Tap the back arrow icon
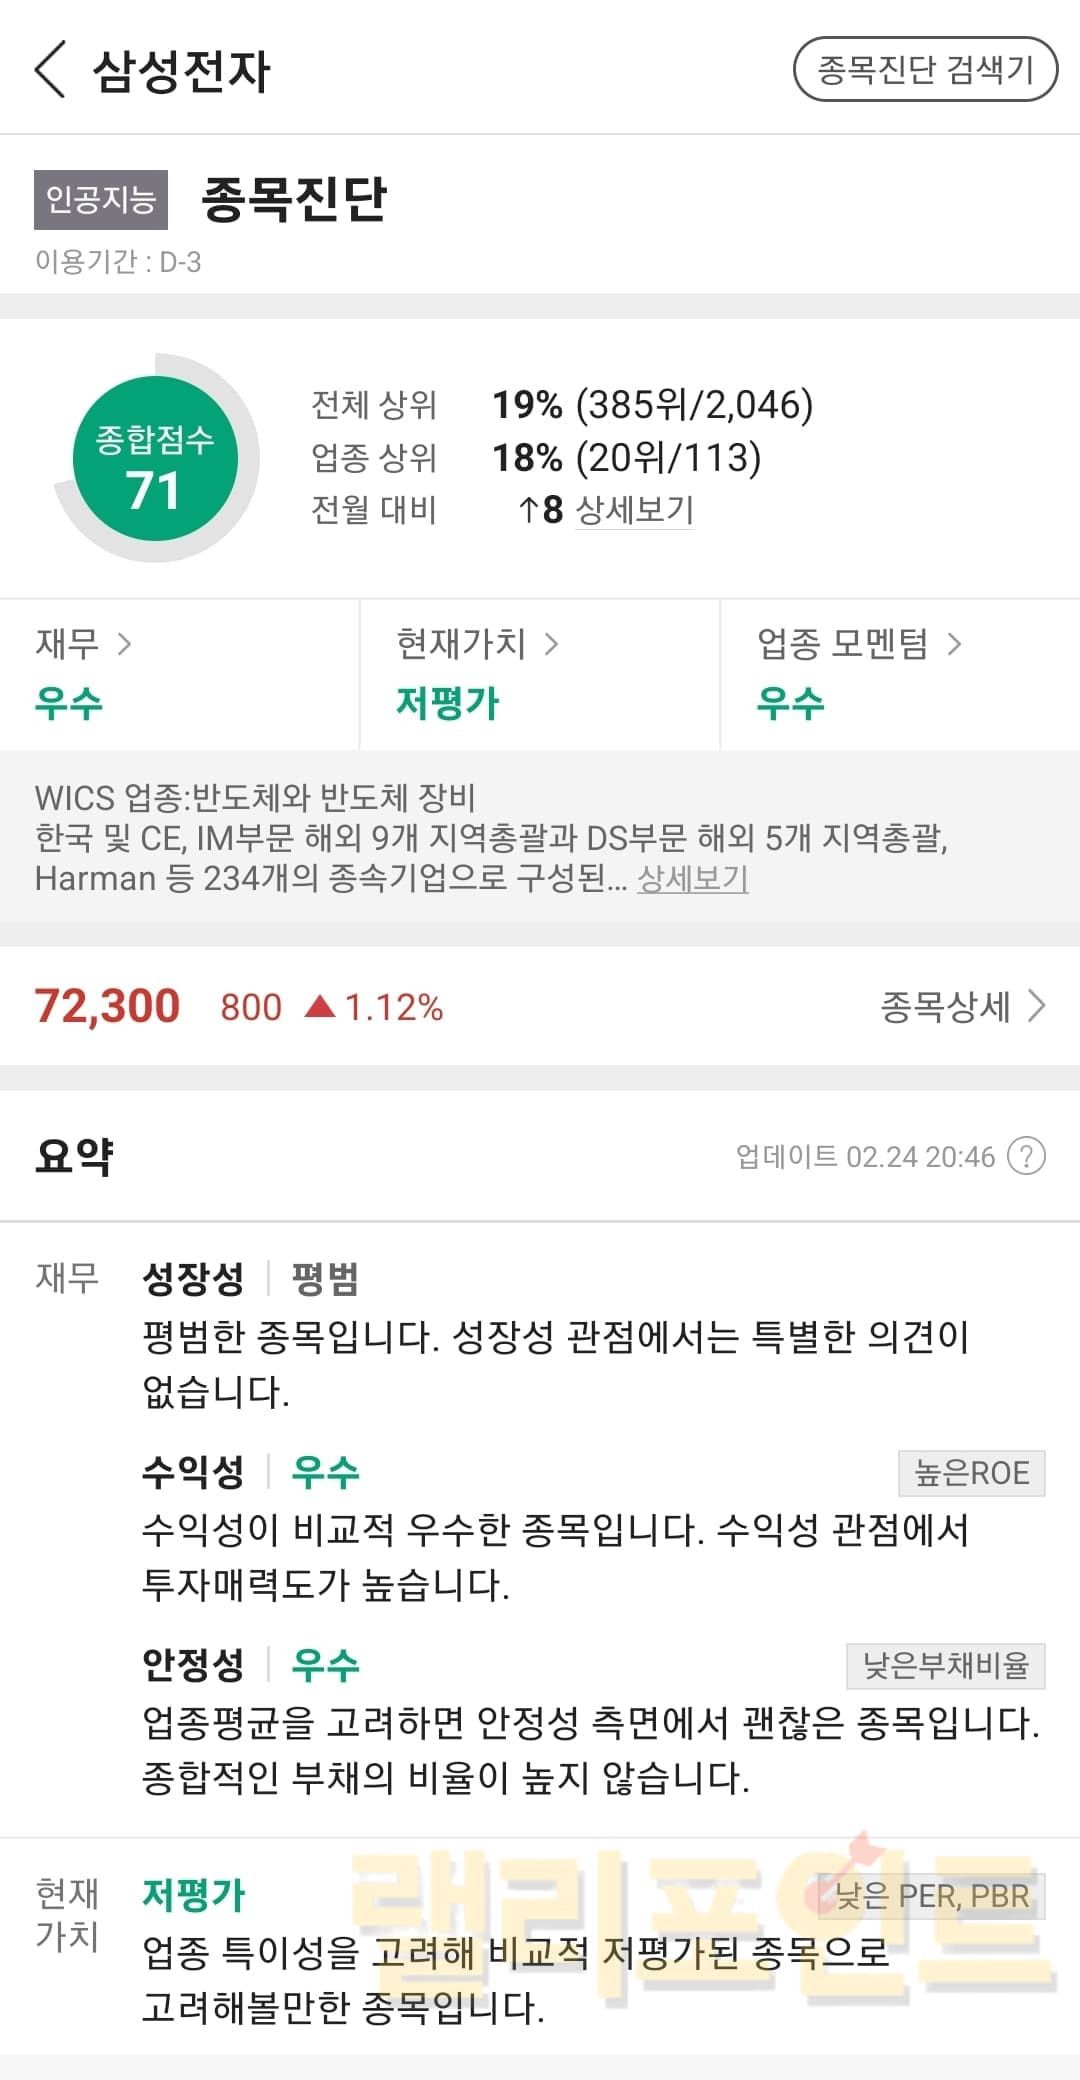This screenshot has height=2080, width=1080. pyautogui.click(x=50, y=70)
